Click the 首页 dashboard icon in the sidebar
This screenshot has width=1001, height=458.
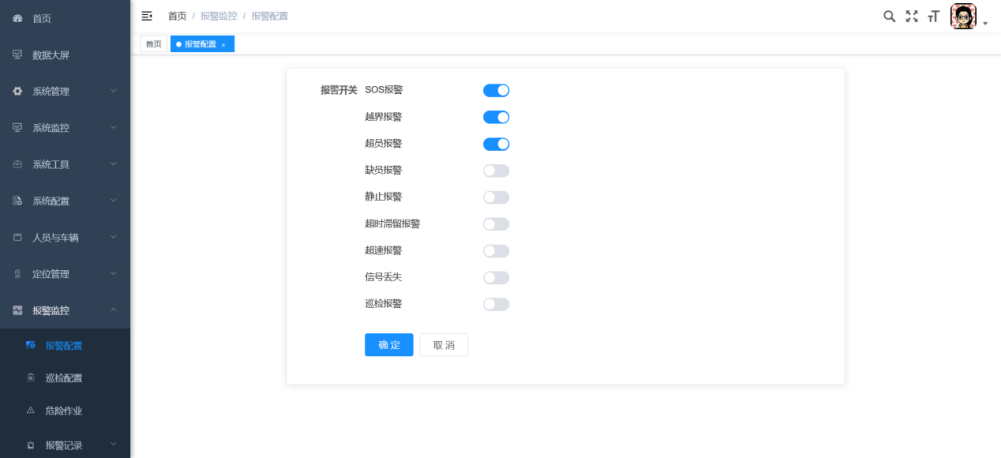18,19
